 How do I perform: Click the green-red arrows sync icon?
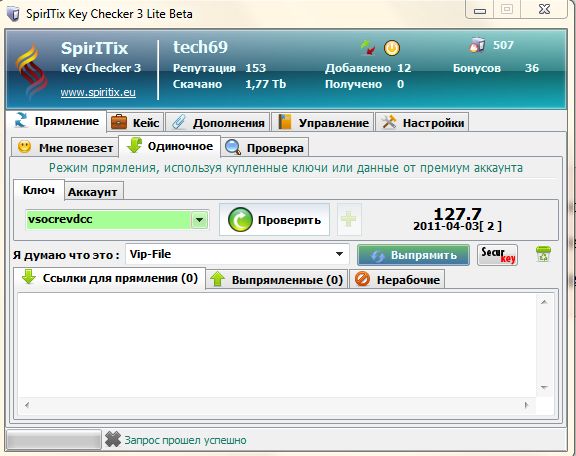(x=368, y=48)
